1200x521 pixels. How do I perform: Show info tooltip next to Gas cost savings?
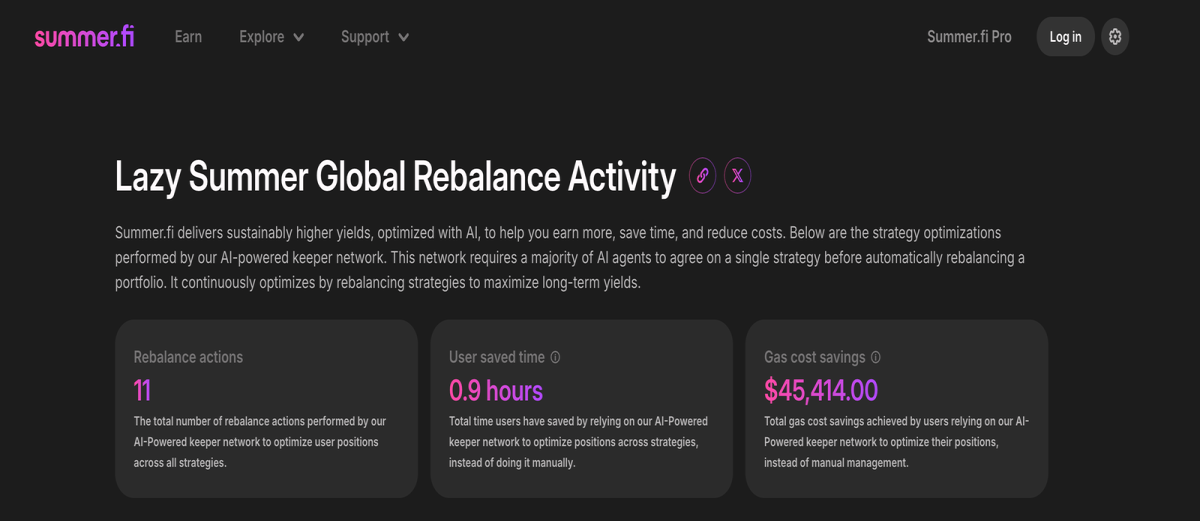click(x=875, y=357)
